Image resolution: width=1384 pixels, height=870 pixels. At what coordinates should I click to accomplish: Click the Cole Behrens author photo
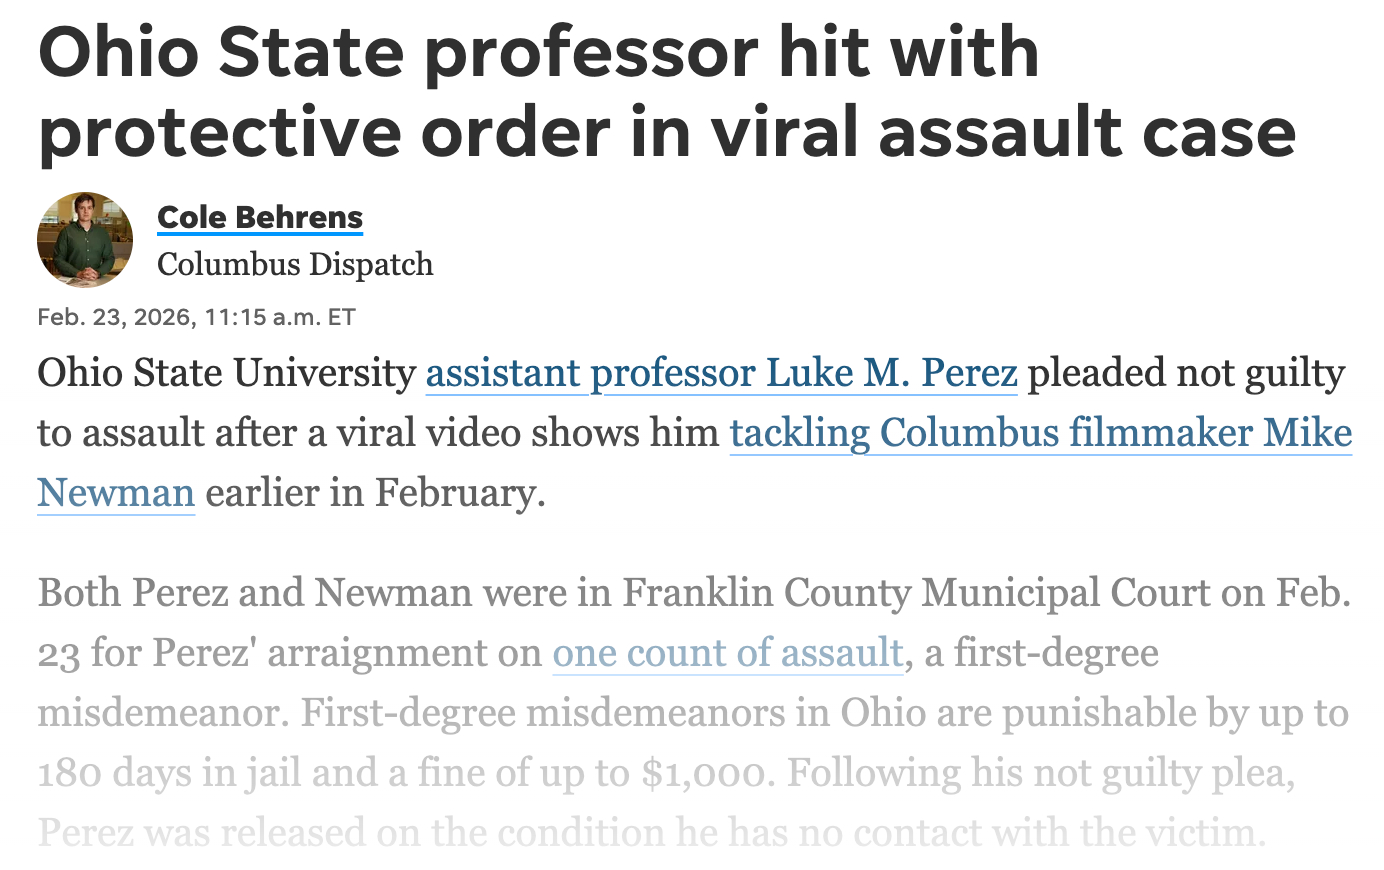coord(85,240)
